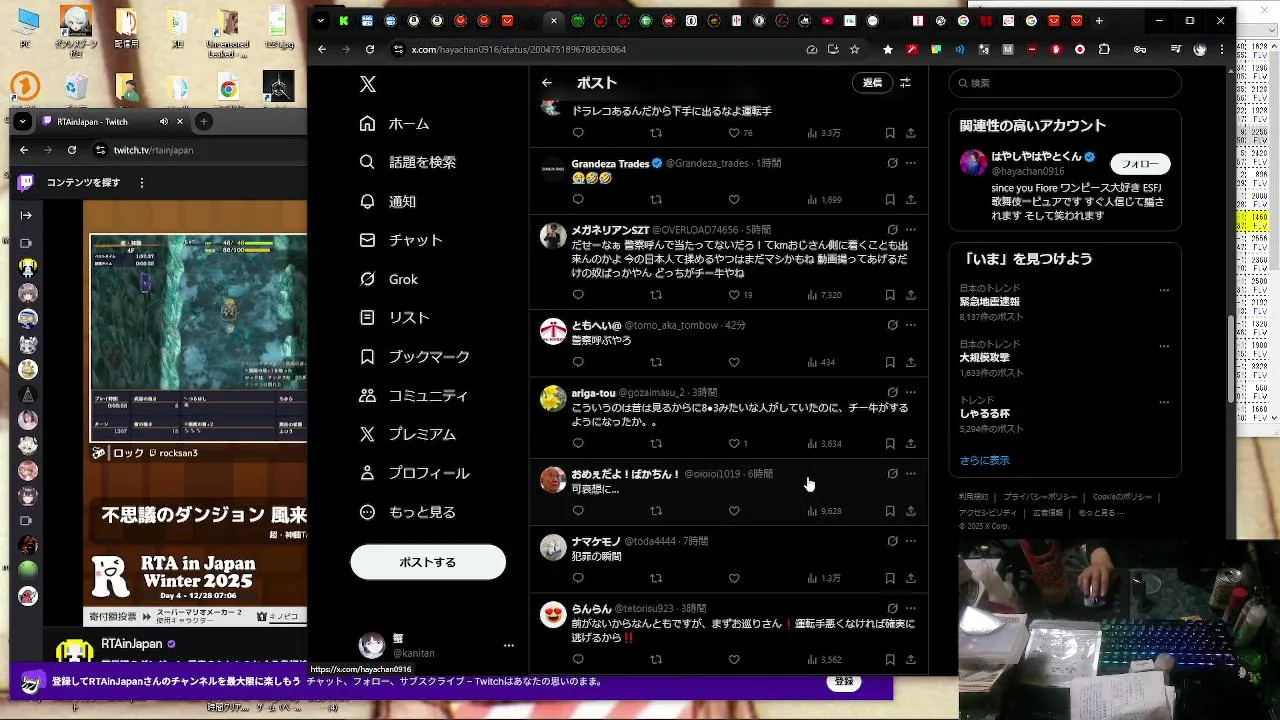The height and width of the screenshot is (720, 1280).
Task: Open Twitch logo home icon
Action: click(x=26, y=183)
